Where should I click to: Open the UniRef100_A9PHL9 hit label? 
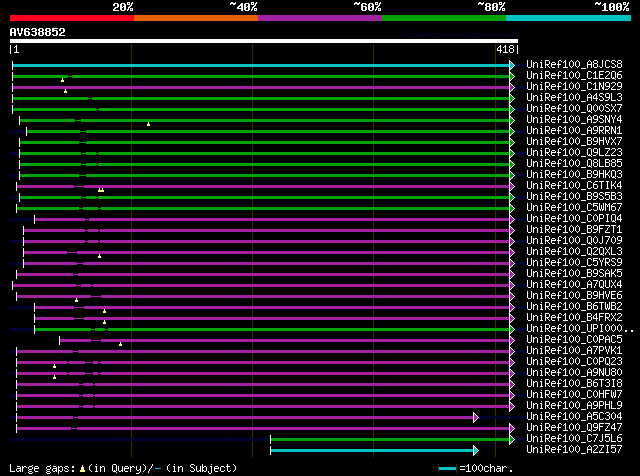[x=574, y=406]
